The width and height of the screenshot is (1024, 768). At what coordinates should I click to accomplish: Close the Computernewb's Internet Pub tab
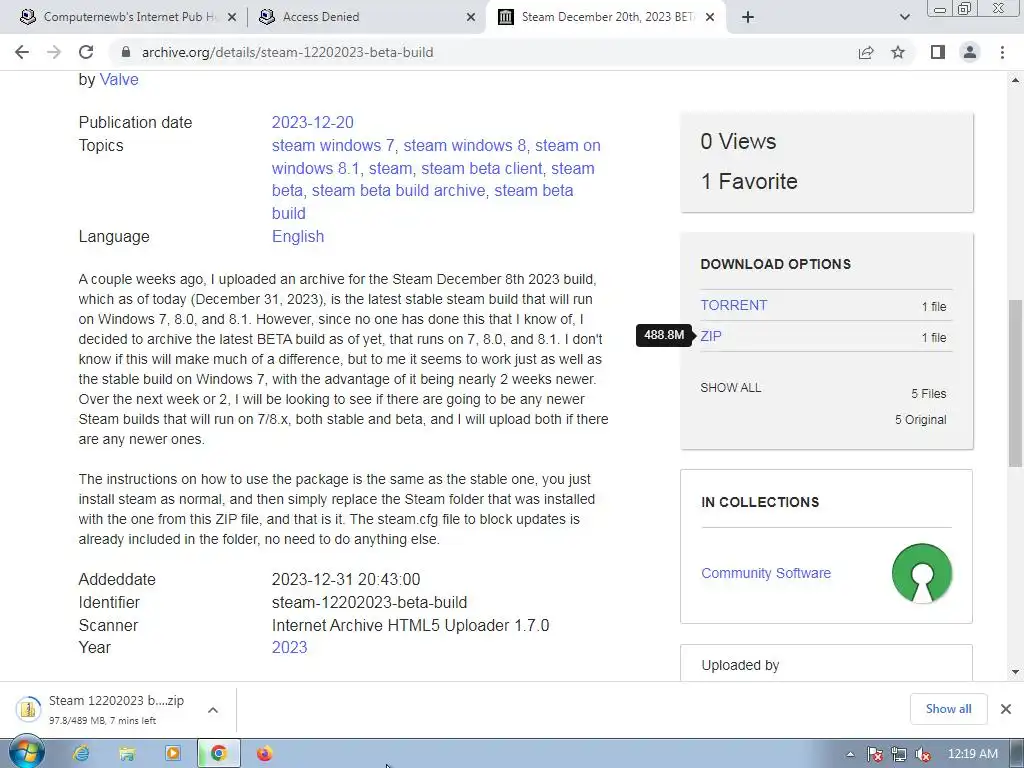click(x=232, y=17)
